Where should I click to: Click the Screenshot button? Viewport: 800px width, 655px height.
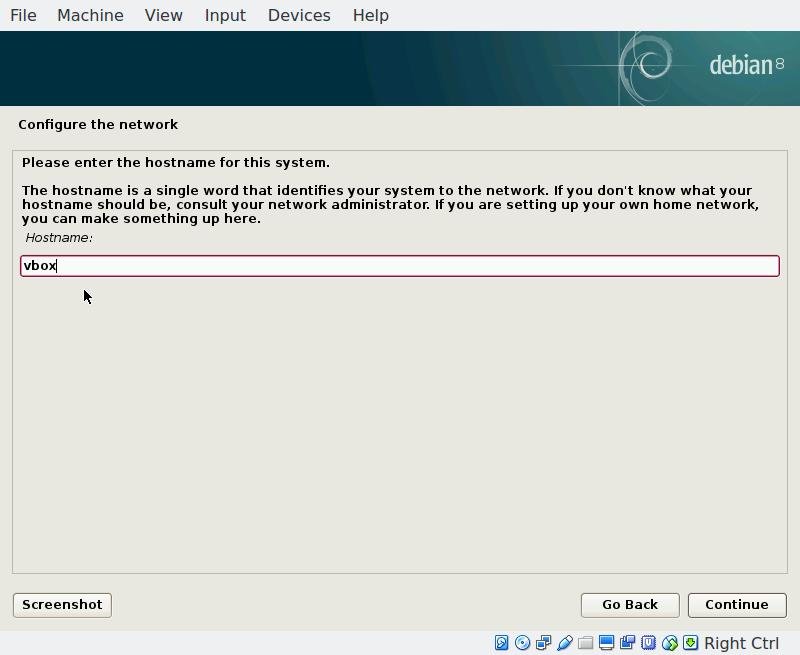62,605
